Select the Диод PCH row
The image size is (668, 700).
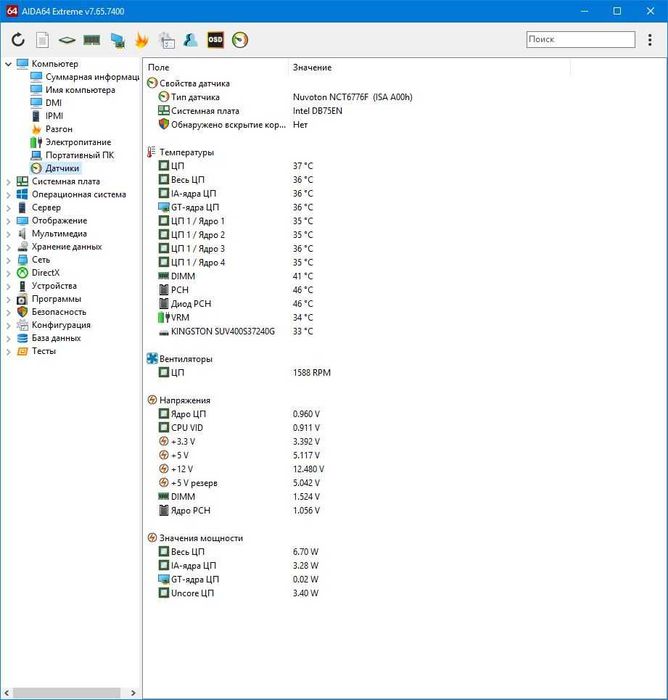tap(236, 304)
